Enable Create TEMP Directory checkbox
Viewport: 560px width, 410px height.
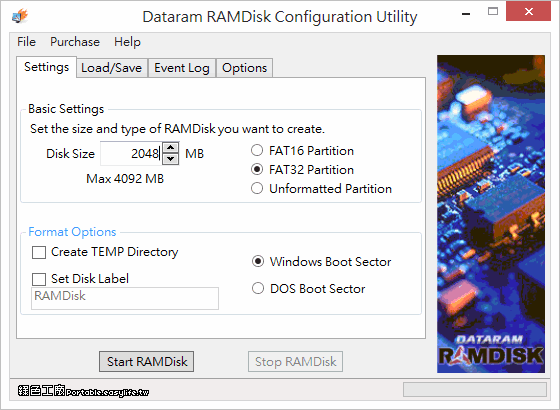[x=105, y=252]
